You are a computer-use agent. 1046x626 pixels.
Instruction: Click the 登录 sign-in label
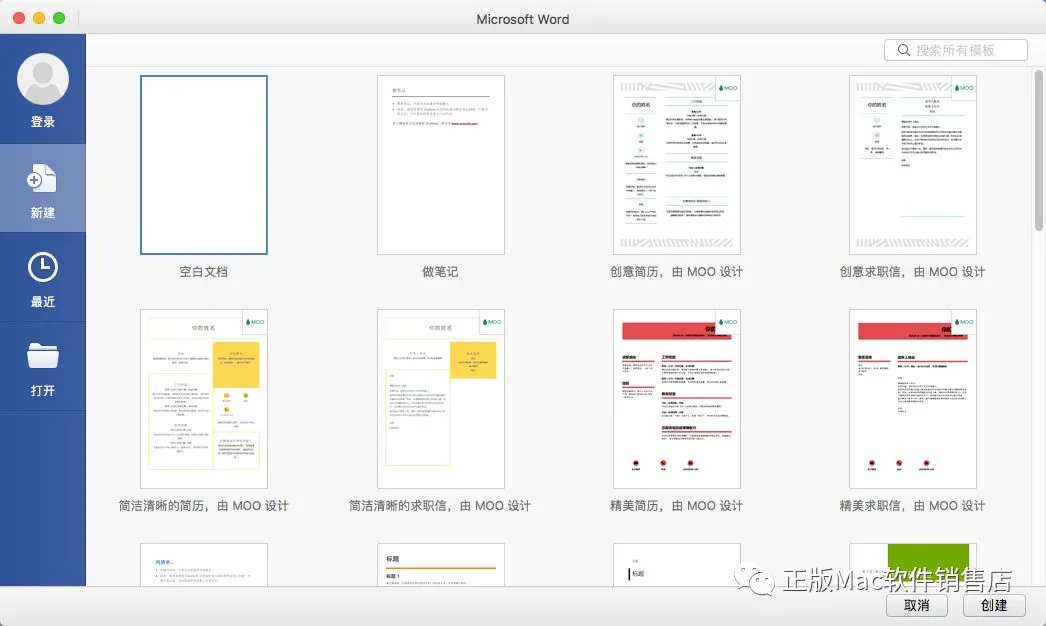click(x=43, y=121)
